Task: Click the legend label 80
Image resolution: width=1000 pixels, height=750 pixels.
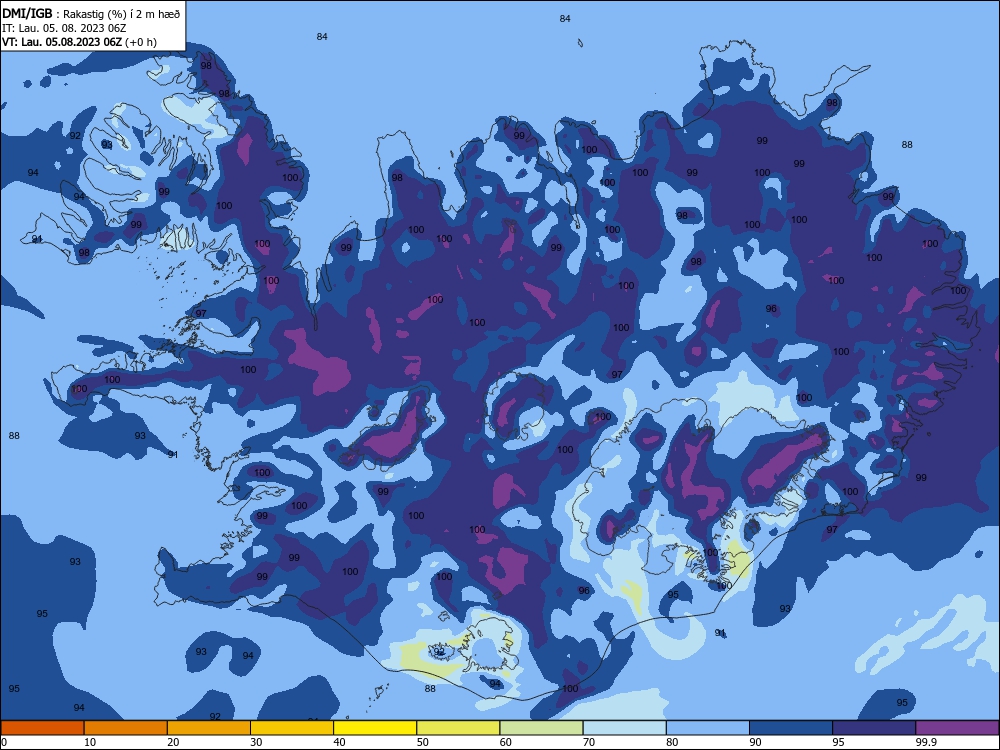Action: click(672, 742)
